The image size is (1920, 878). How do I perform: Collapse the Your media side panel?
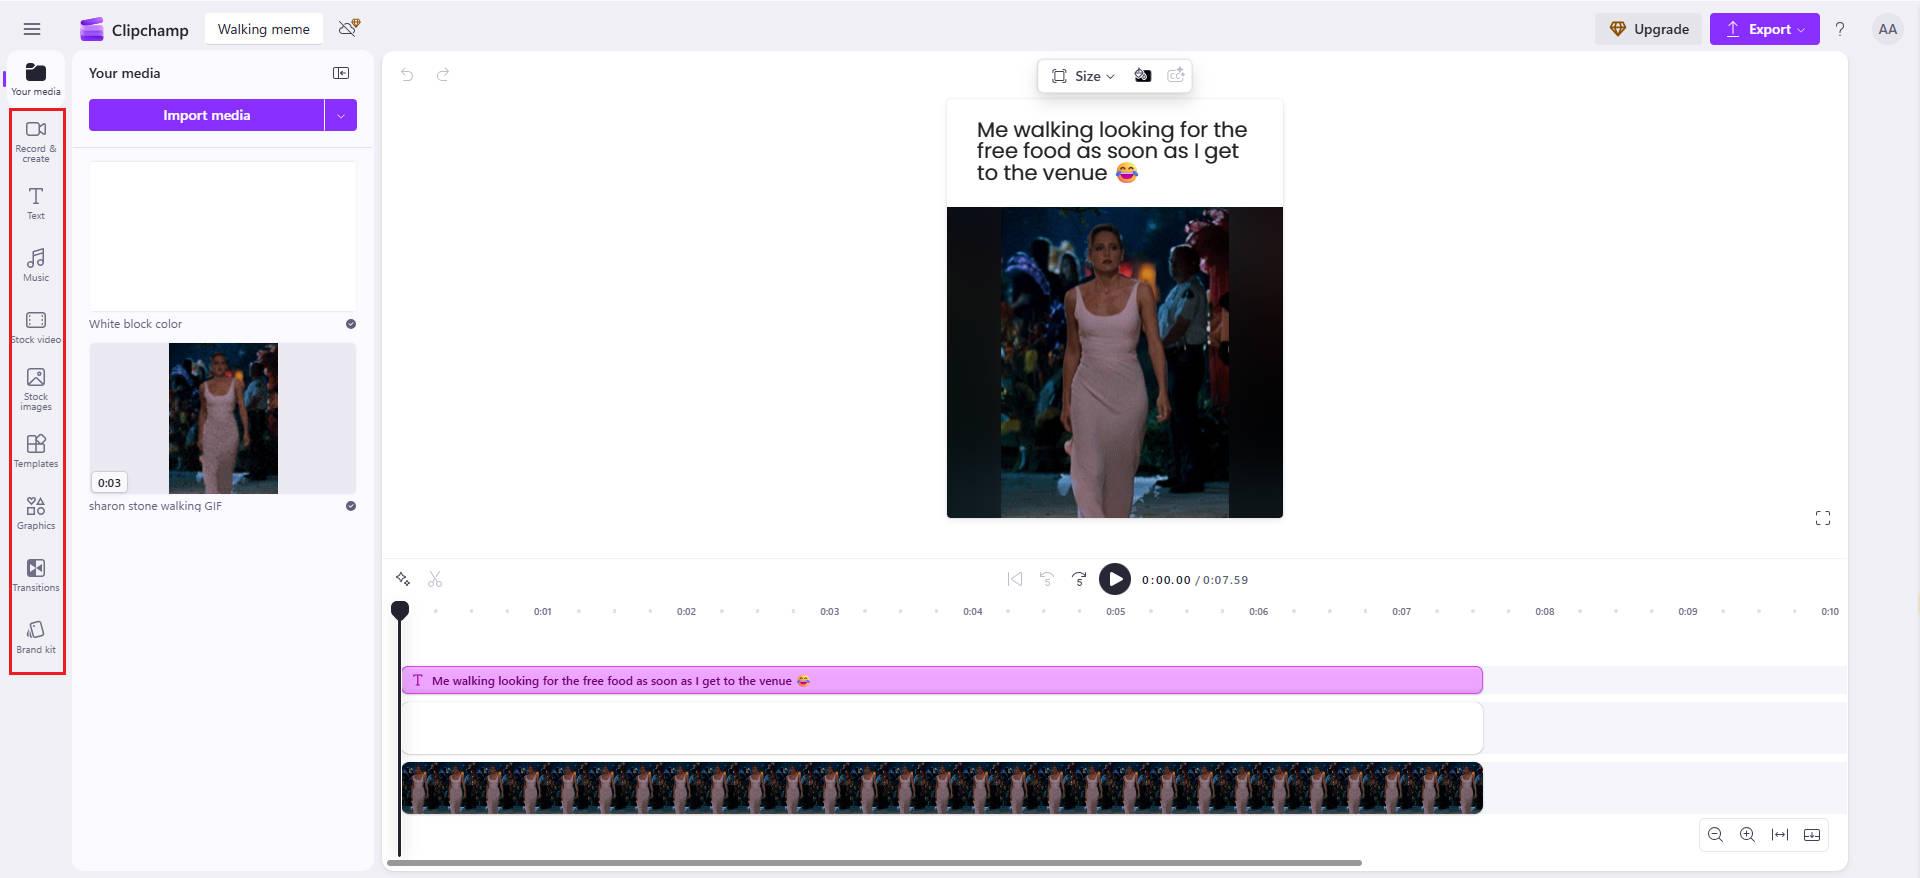coord(341,73)
